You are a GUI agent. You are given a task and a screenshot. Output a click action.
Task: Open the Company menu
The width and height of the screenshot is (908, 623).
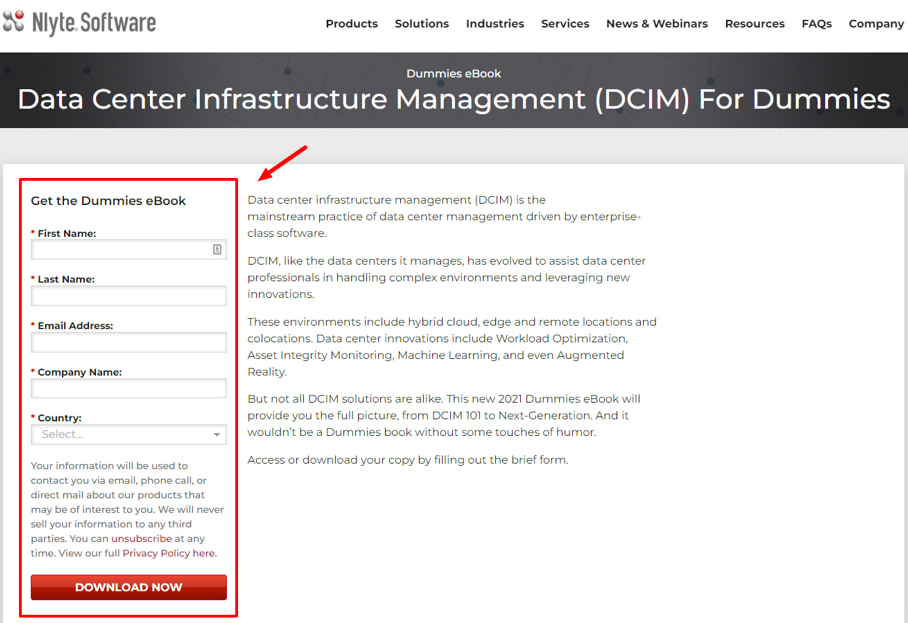[876, 24]
